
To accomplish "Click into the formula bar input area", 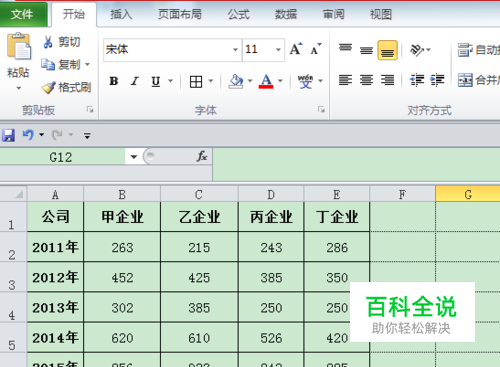I will [x=356, y=165].
